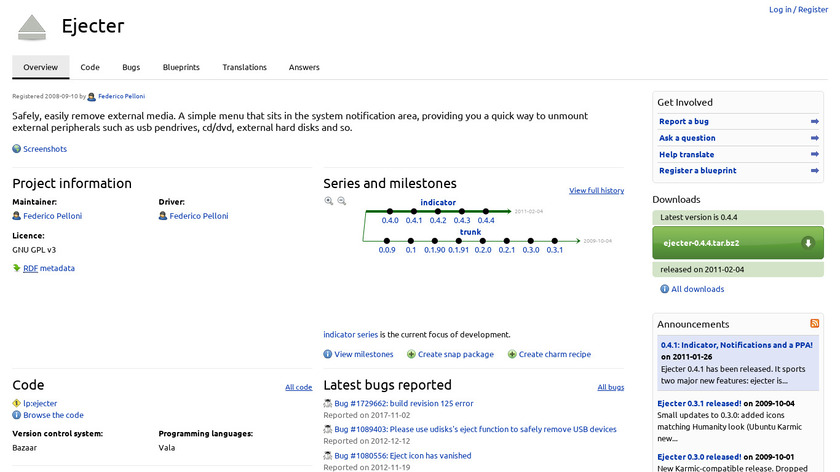This screenshot has height=472, width=840.
Task: Follow the View full history link
Action: tap(596, 190)
